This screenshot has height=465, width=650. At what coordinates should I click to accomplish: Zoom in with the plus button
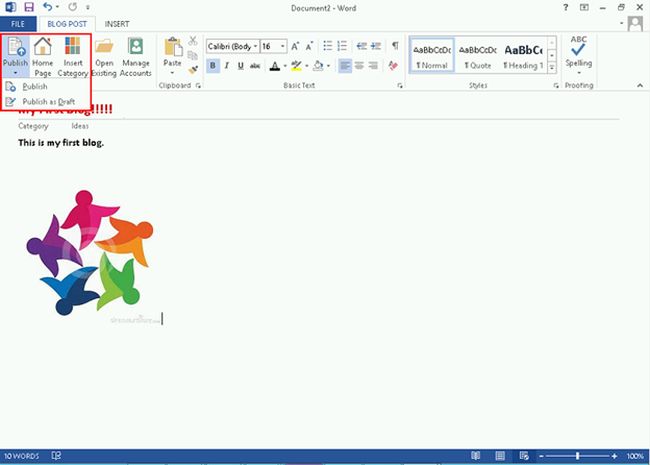tap(614, 456)
